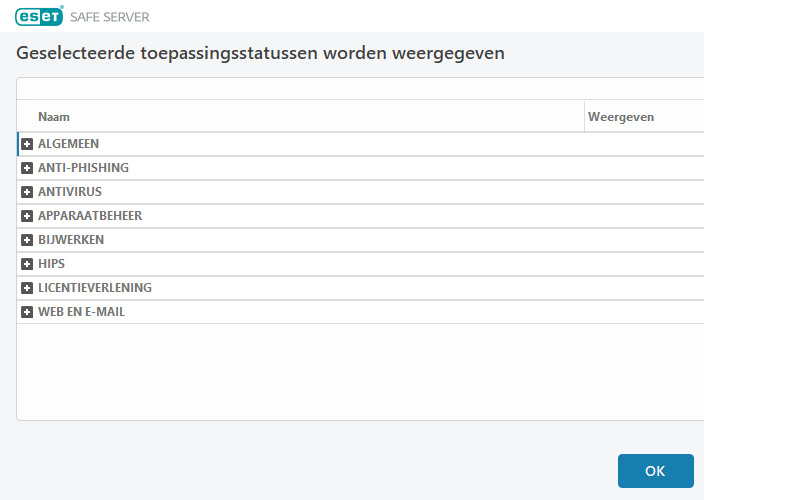Click the Naam column header

point(54,117)
